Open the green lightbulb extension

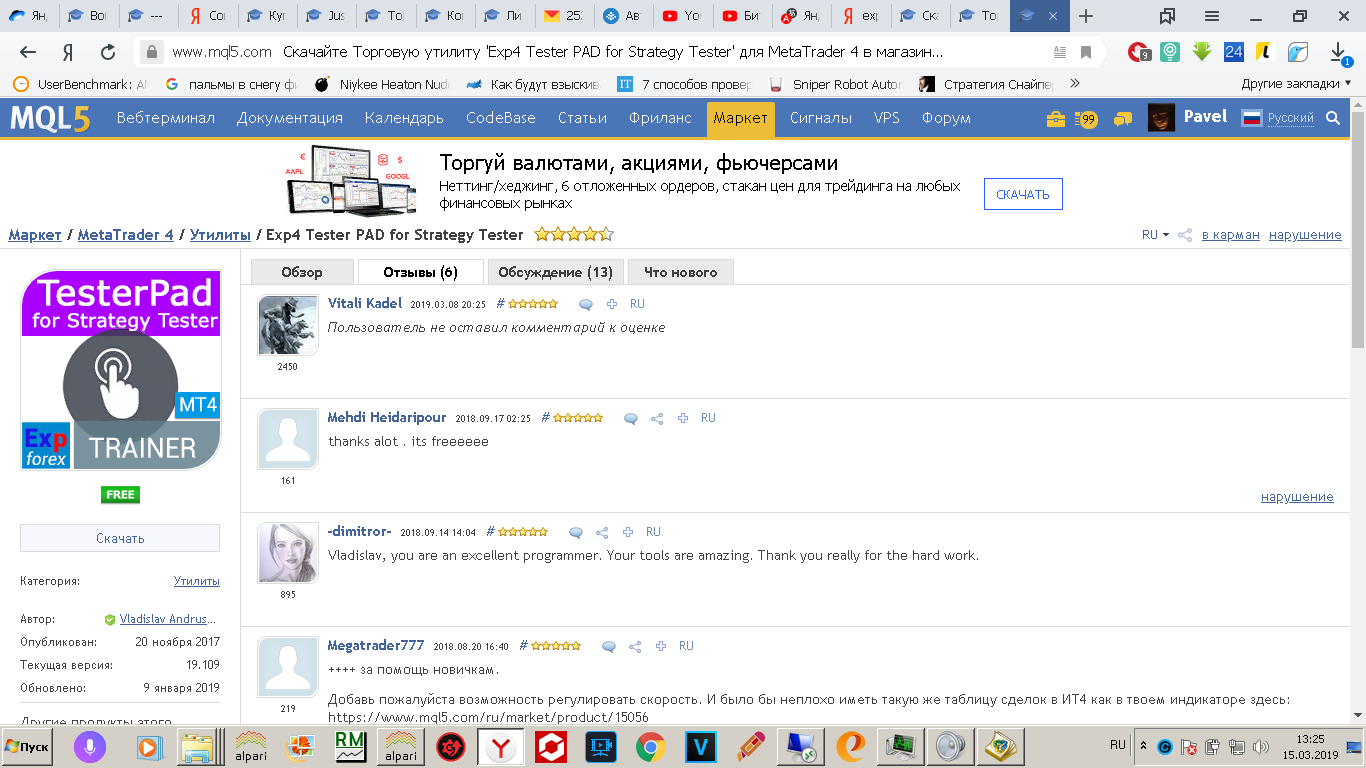click(x=1169, y=52)
